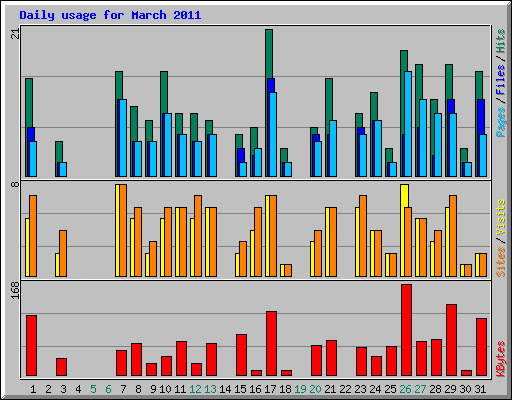512x400 pixels.
Task: Click the red KBytes bar for day 3
Action: coord(61,367)
